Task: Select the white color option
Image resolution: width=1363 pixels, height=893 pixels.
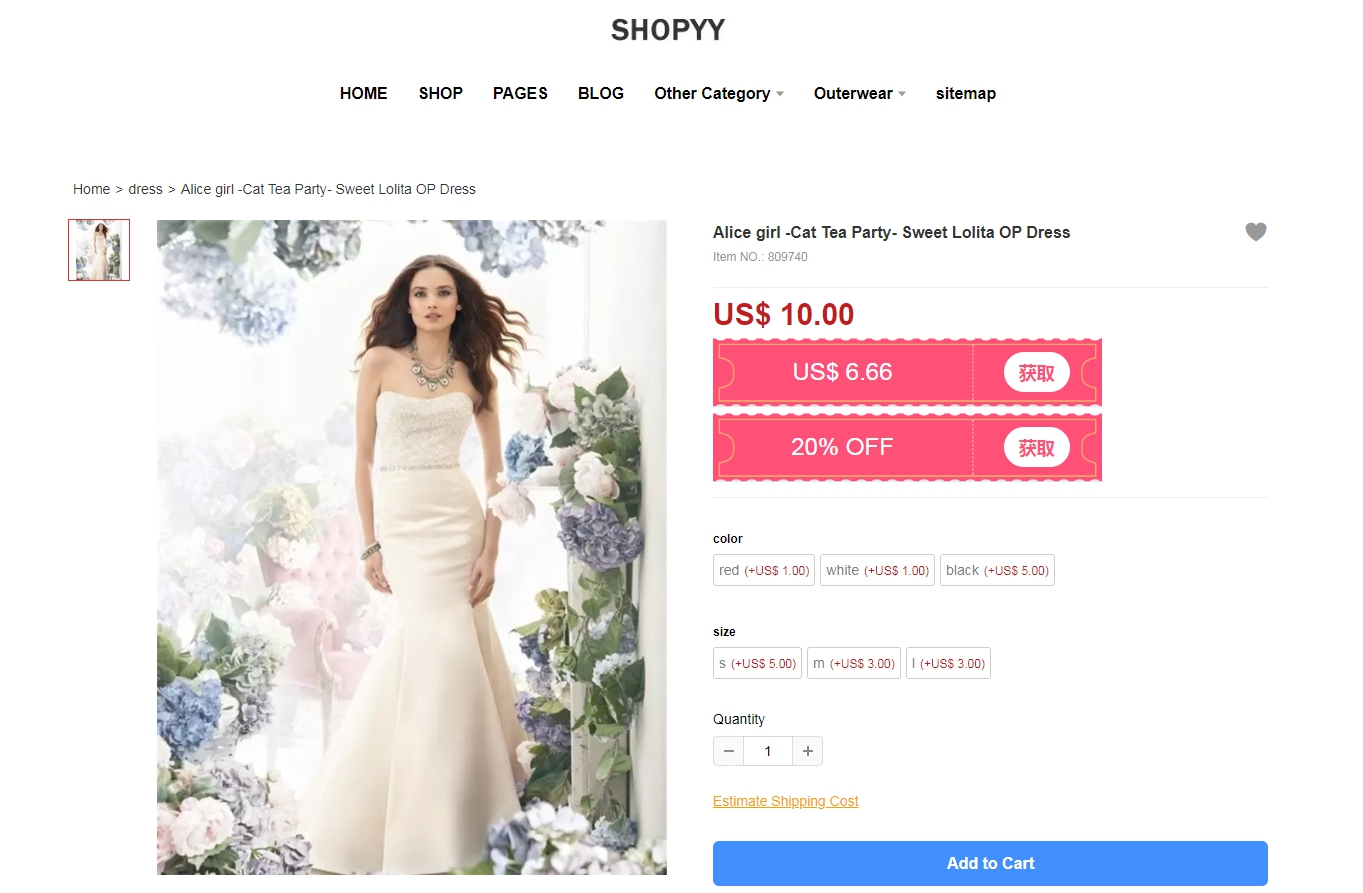Action: [877, 570]
